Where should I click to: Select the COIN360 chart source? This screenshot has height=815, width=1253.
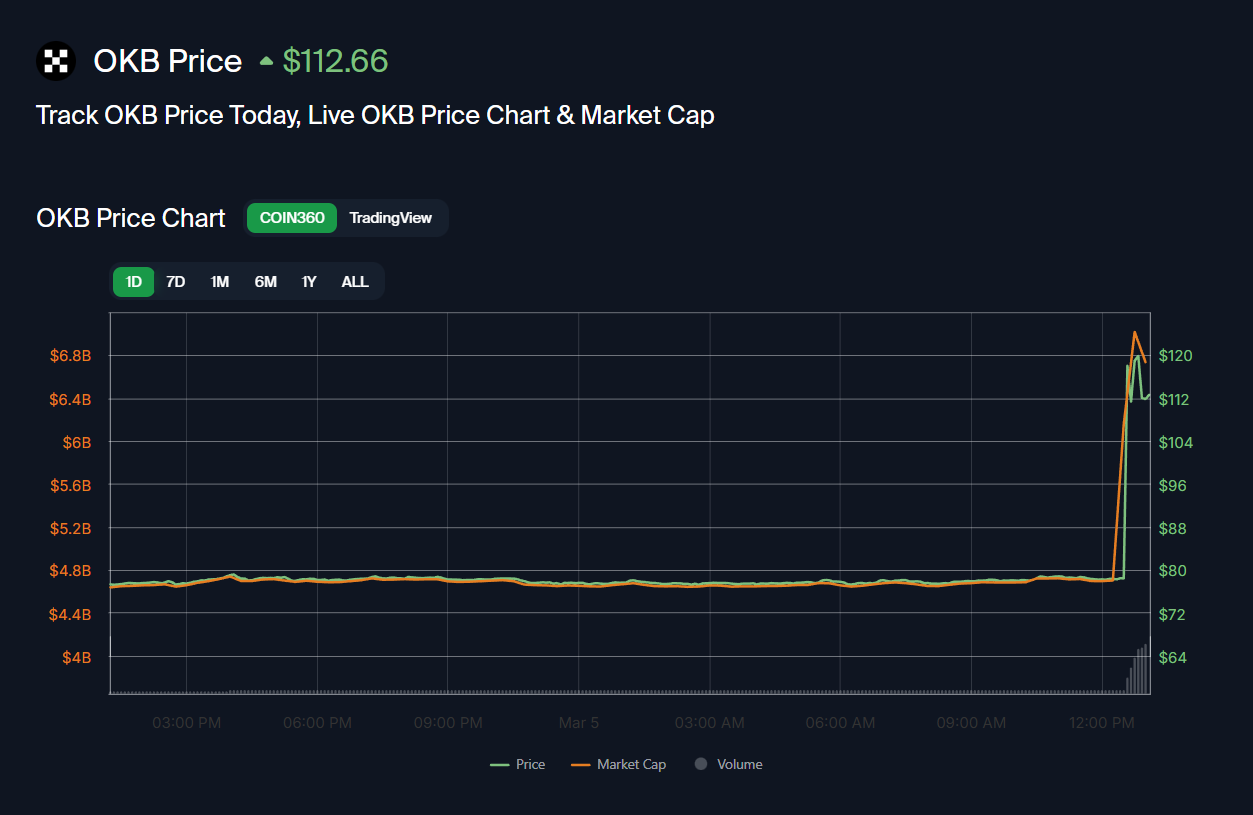click(x=292, y=218)
